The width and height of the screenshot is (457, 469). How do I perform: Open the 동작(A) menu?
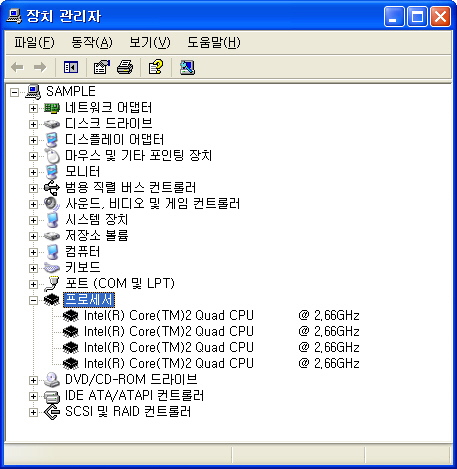click(x=92, y=43)
